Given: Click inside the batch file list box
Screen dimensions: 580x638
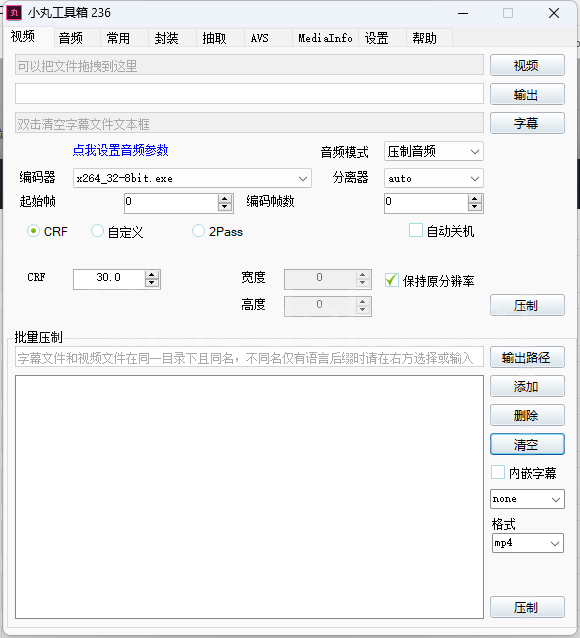Looking at the screenshot, I should 249,496.
